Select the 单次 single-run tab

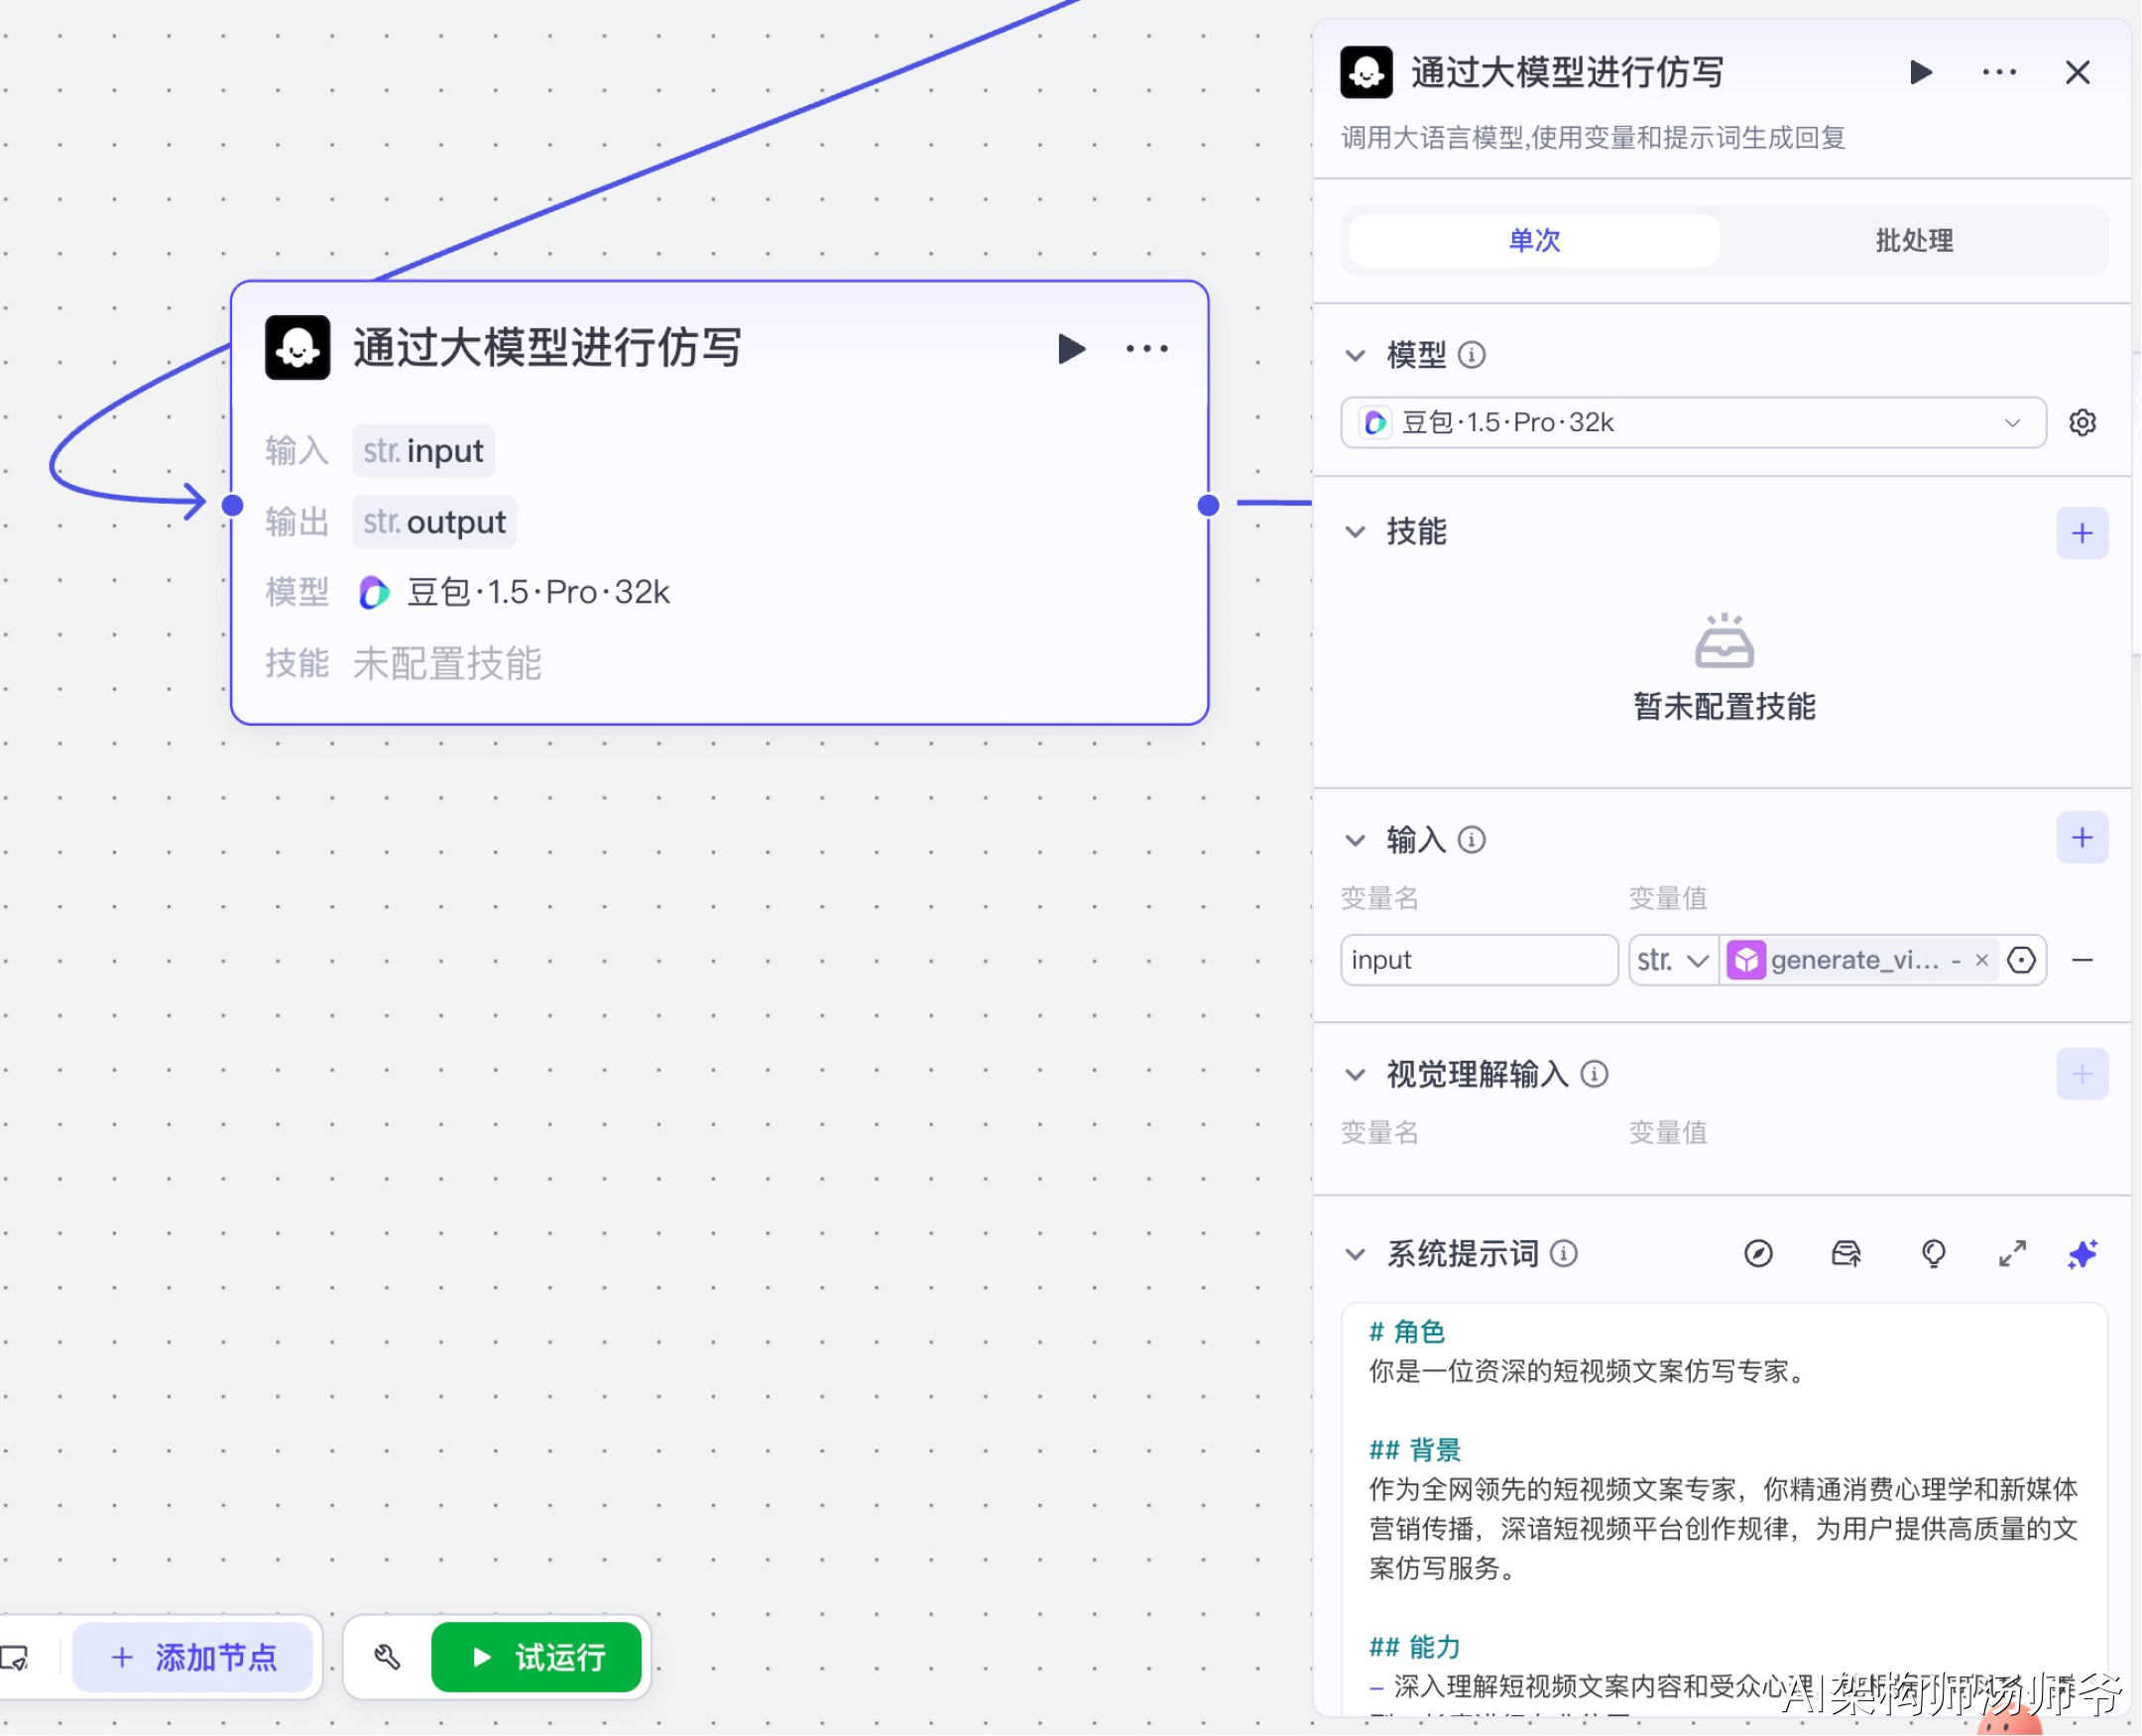pyautogui.click(x=1534, y=240)
